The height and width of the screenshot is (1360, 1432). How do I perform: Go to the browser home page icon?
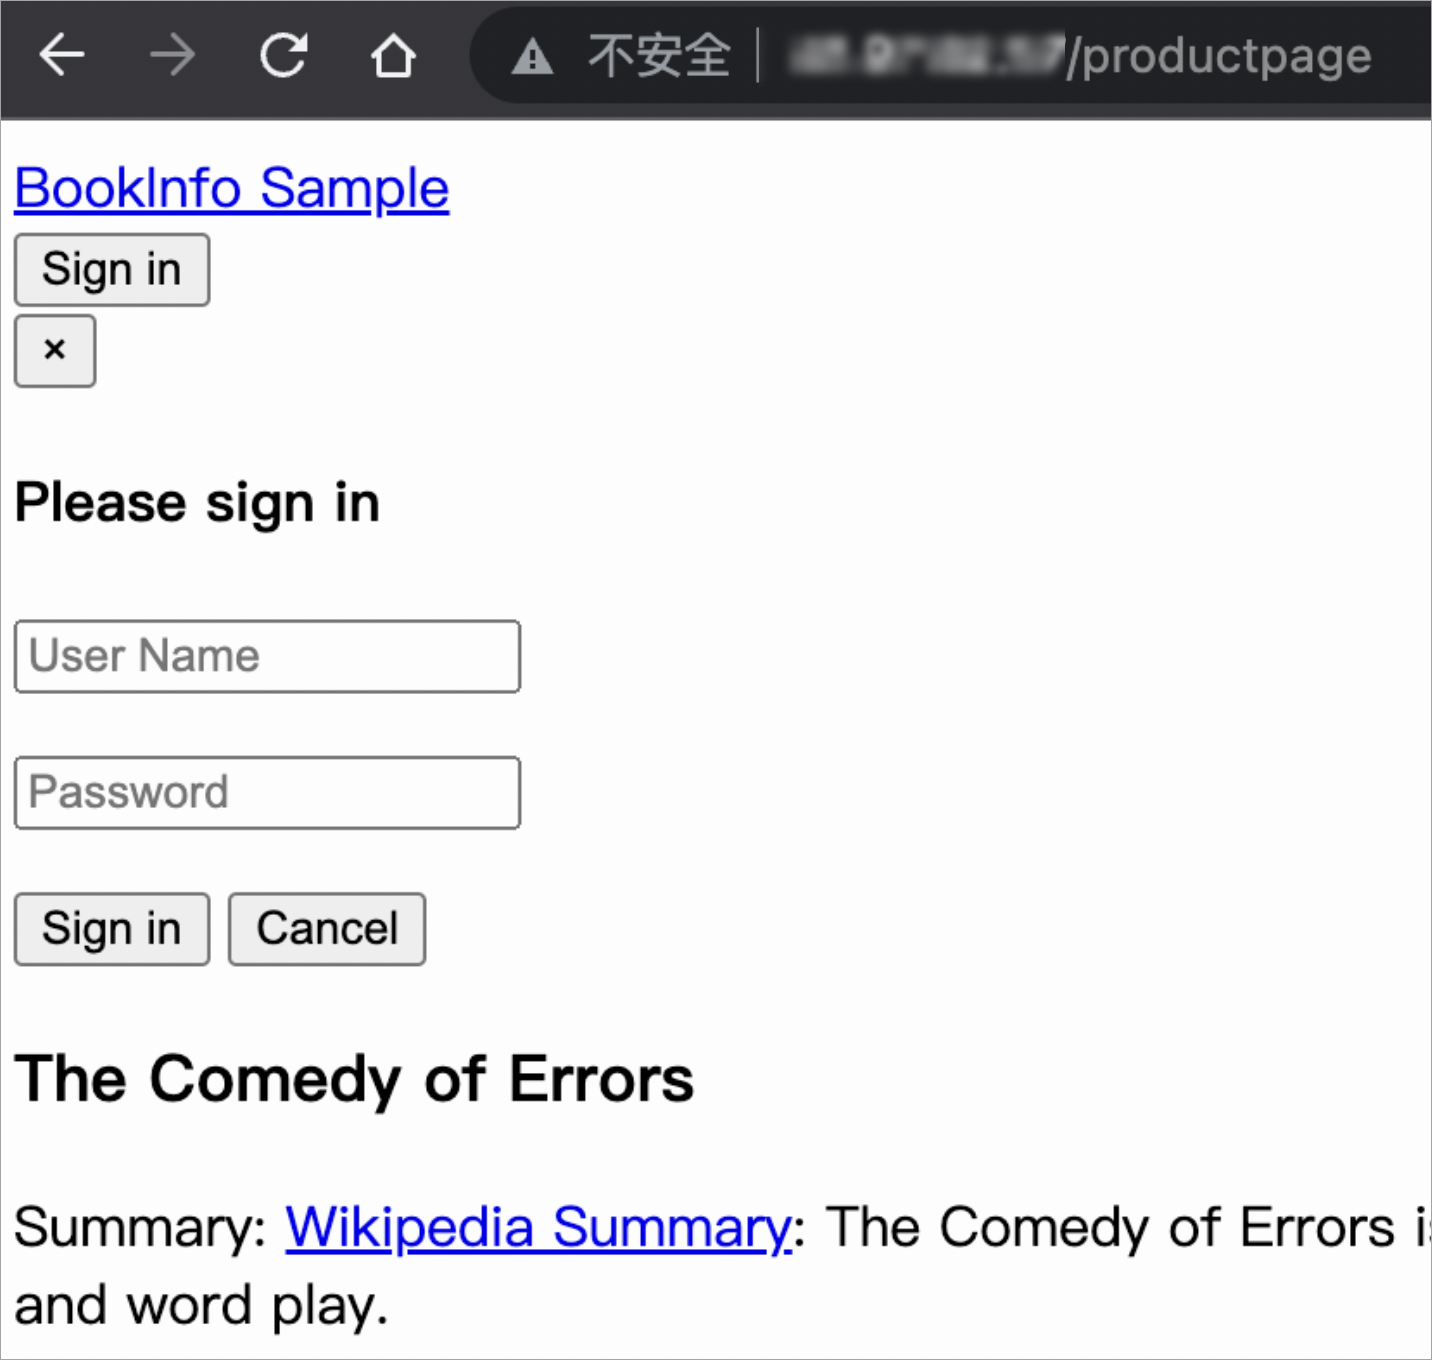click(x=393, y=56)
